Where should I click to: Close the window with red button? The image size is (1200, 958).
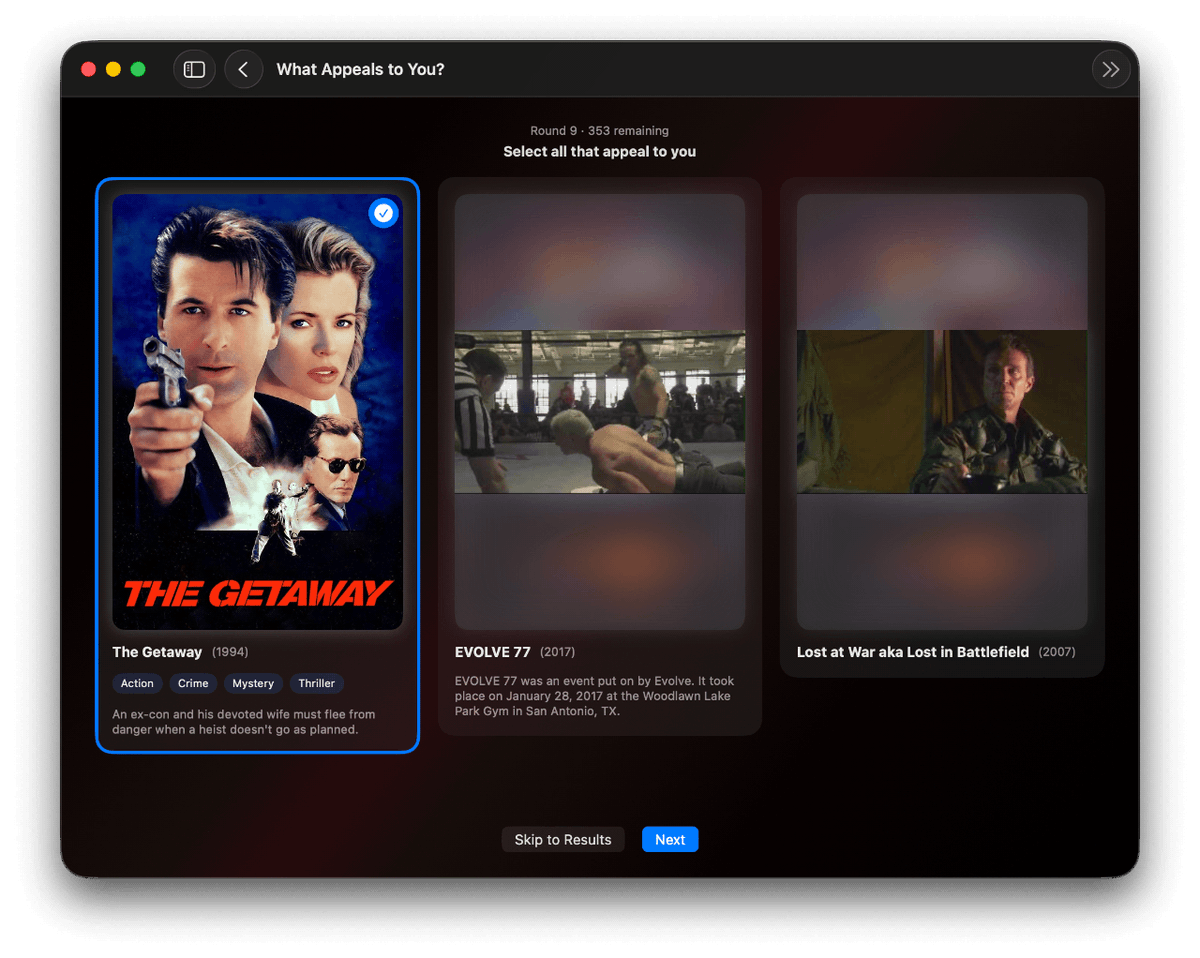(x=88, y=69)
